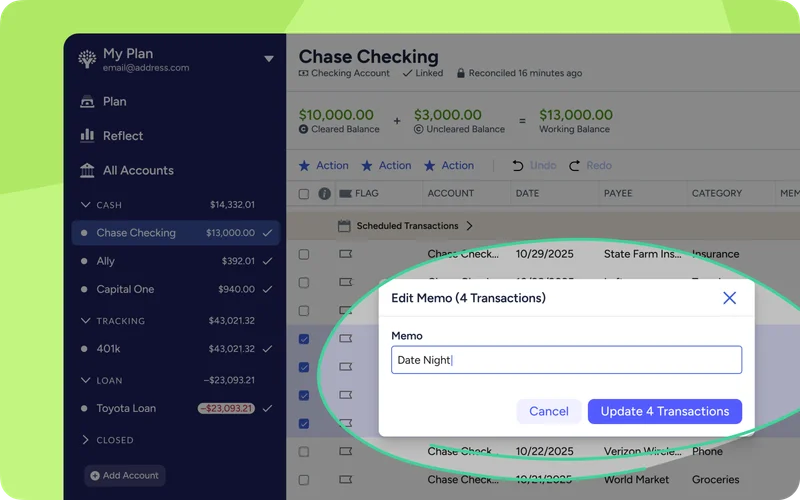Image resolution: width=800 pixels, height=500 pixels.
Task: Sort by the ACCOUNT column
Action: pos(451,193)
